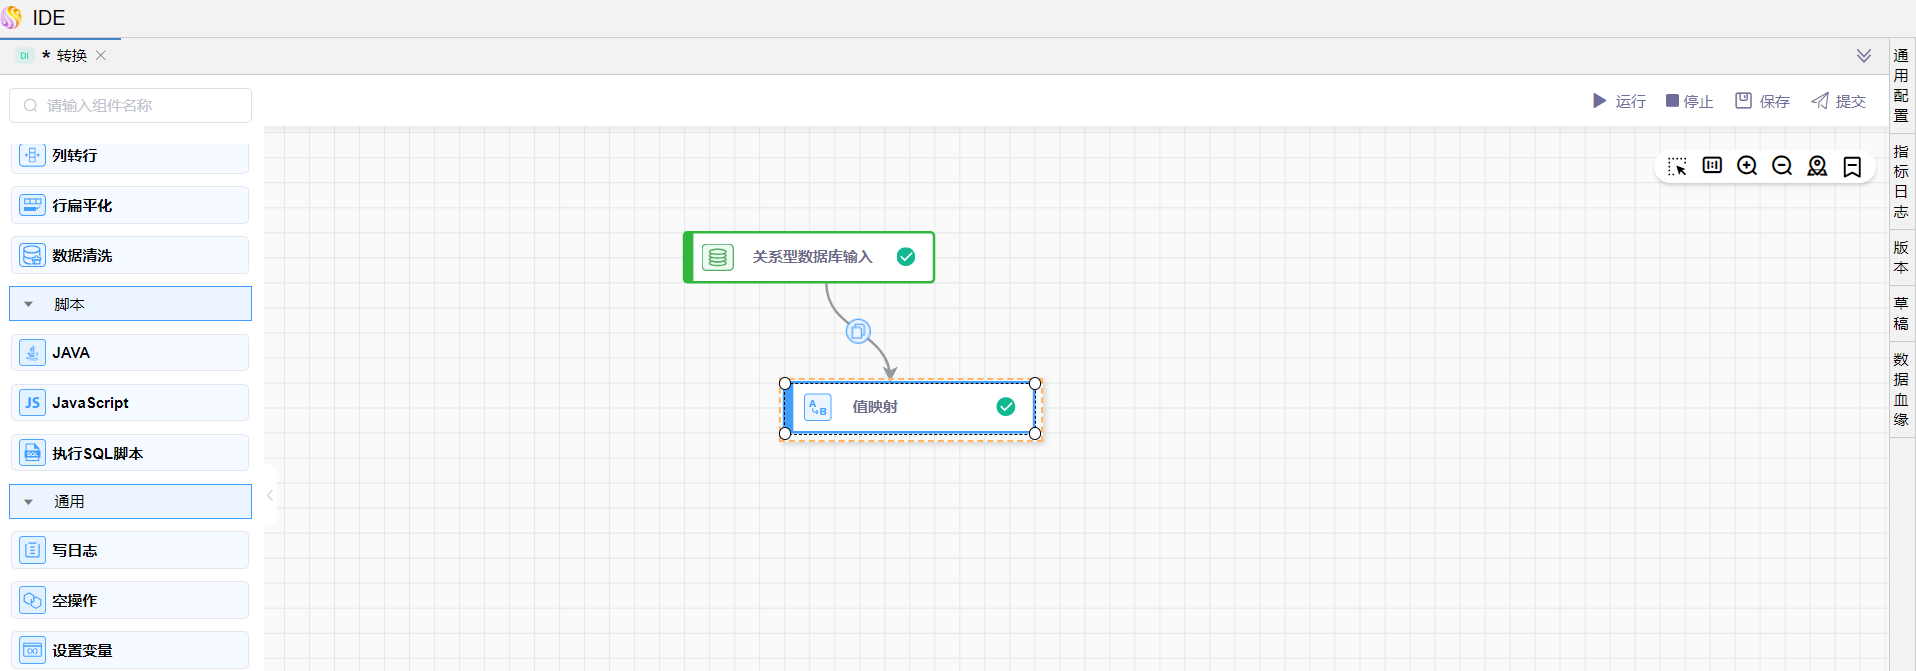Image resolution: width=1916 pixels, height=671 pixels.
Task: Collapse the 脚本 component group
Action: [x=29, y=304]
